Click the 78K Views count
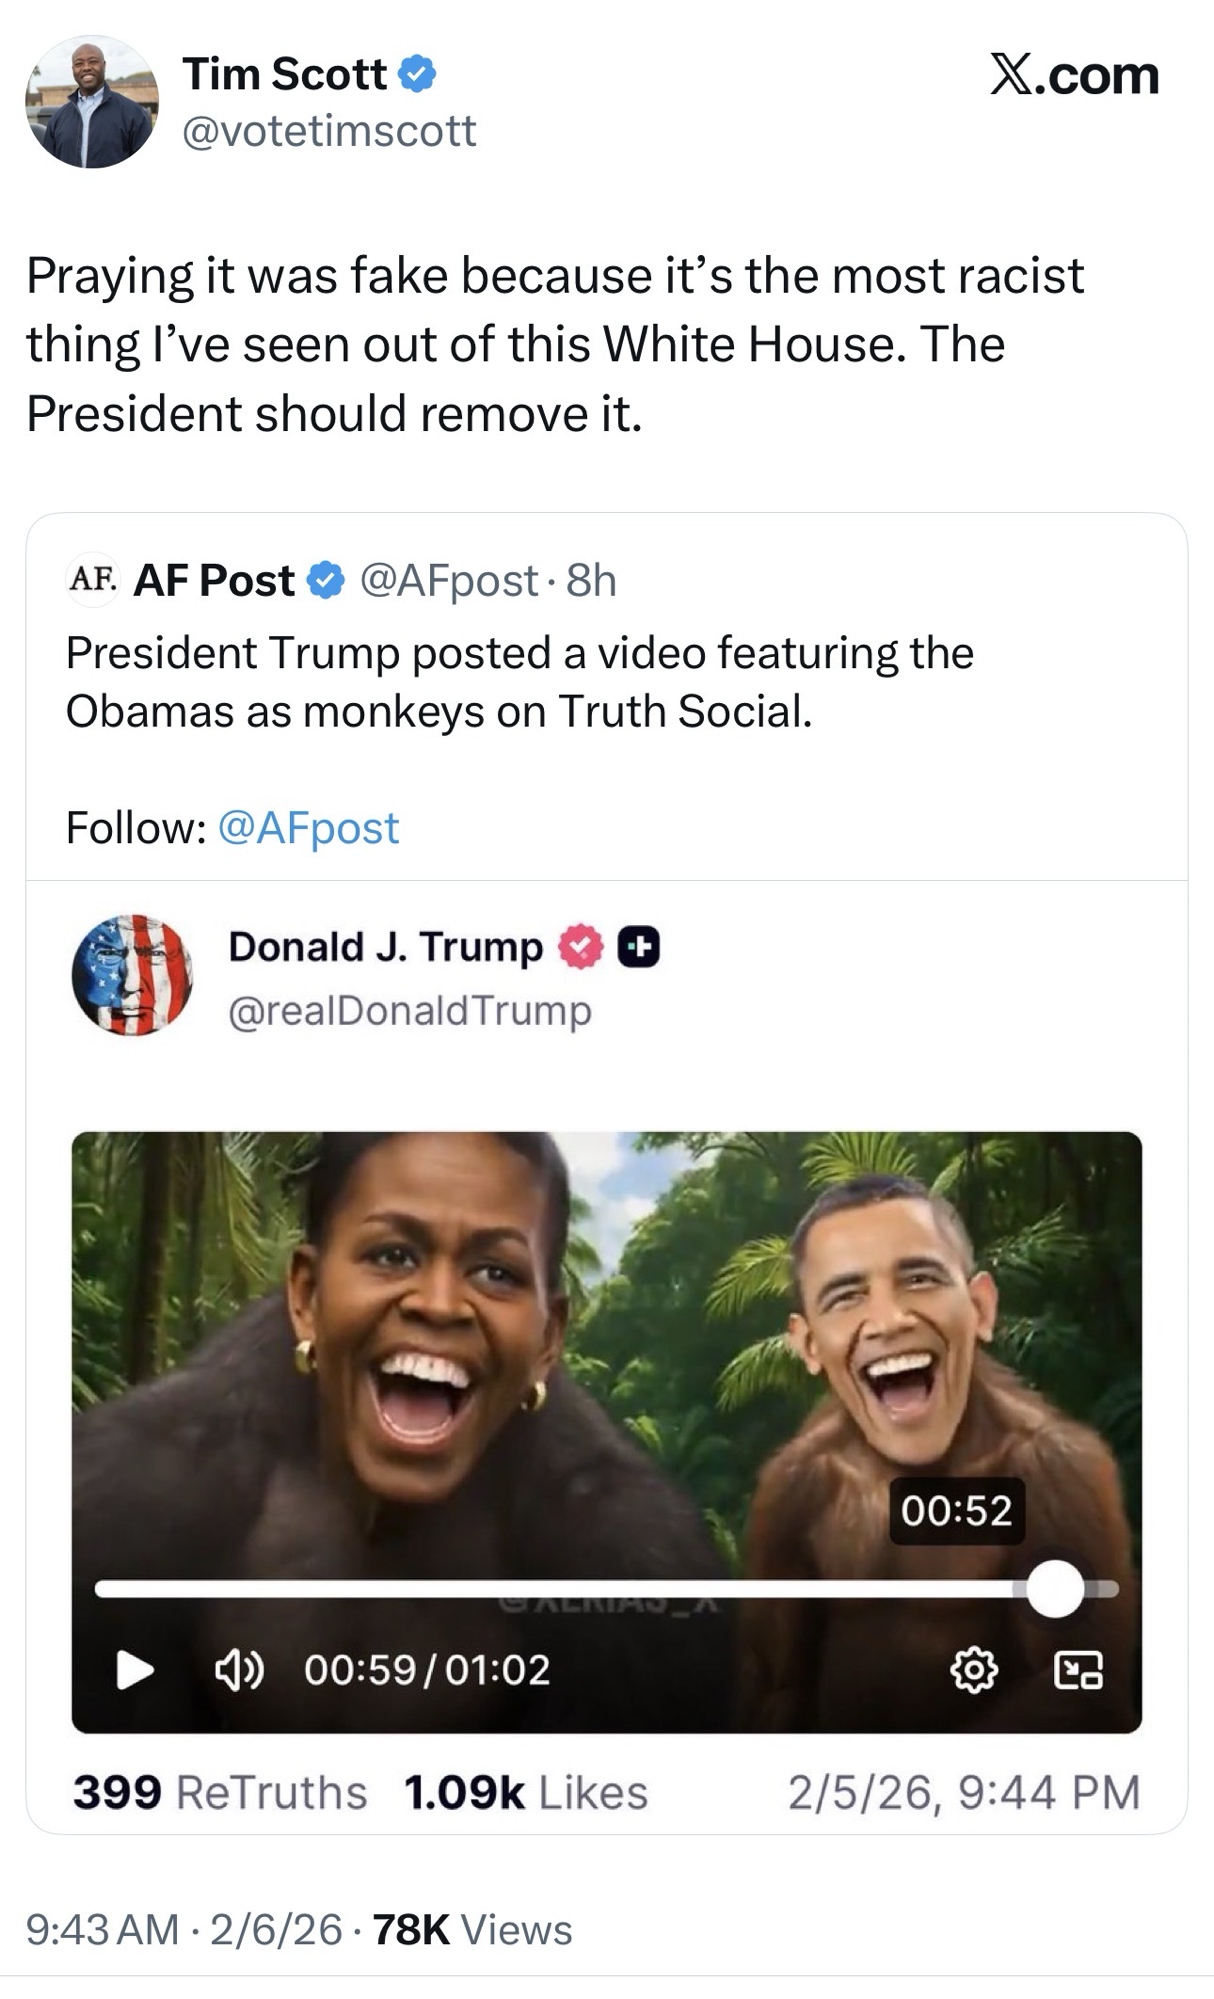The image size is (1214, 1999). pos(472,1929)
